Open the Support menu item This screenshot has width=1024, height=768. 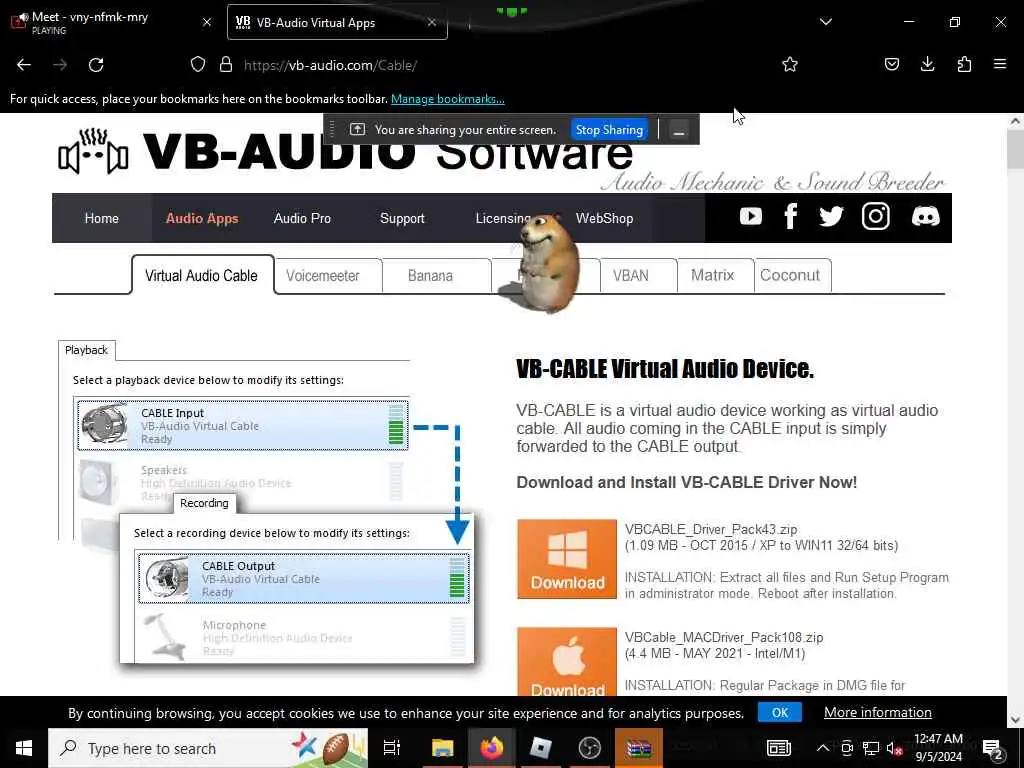(402, 218)
